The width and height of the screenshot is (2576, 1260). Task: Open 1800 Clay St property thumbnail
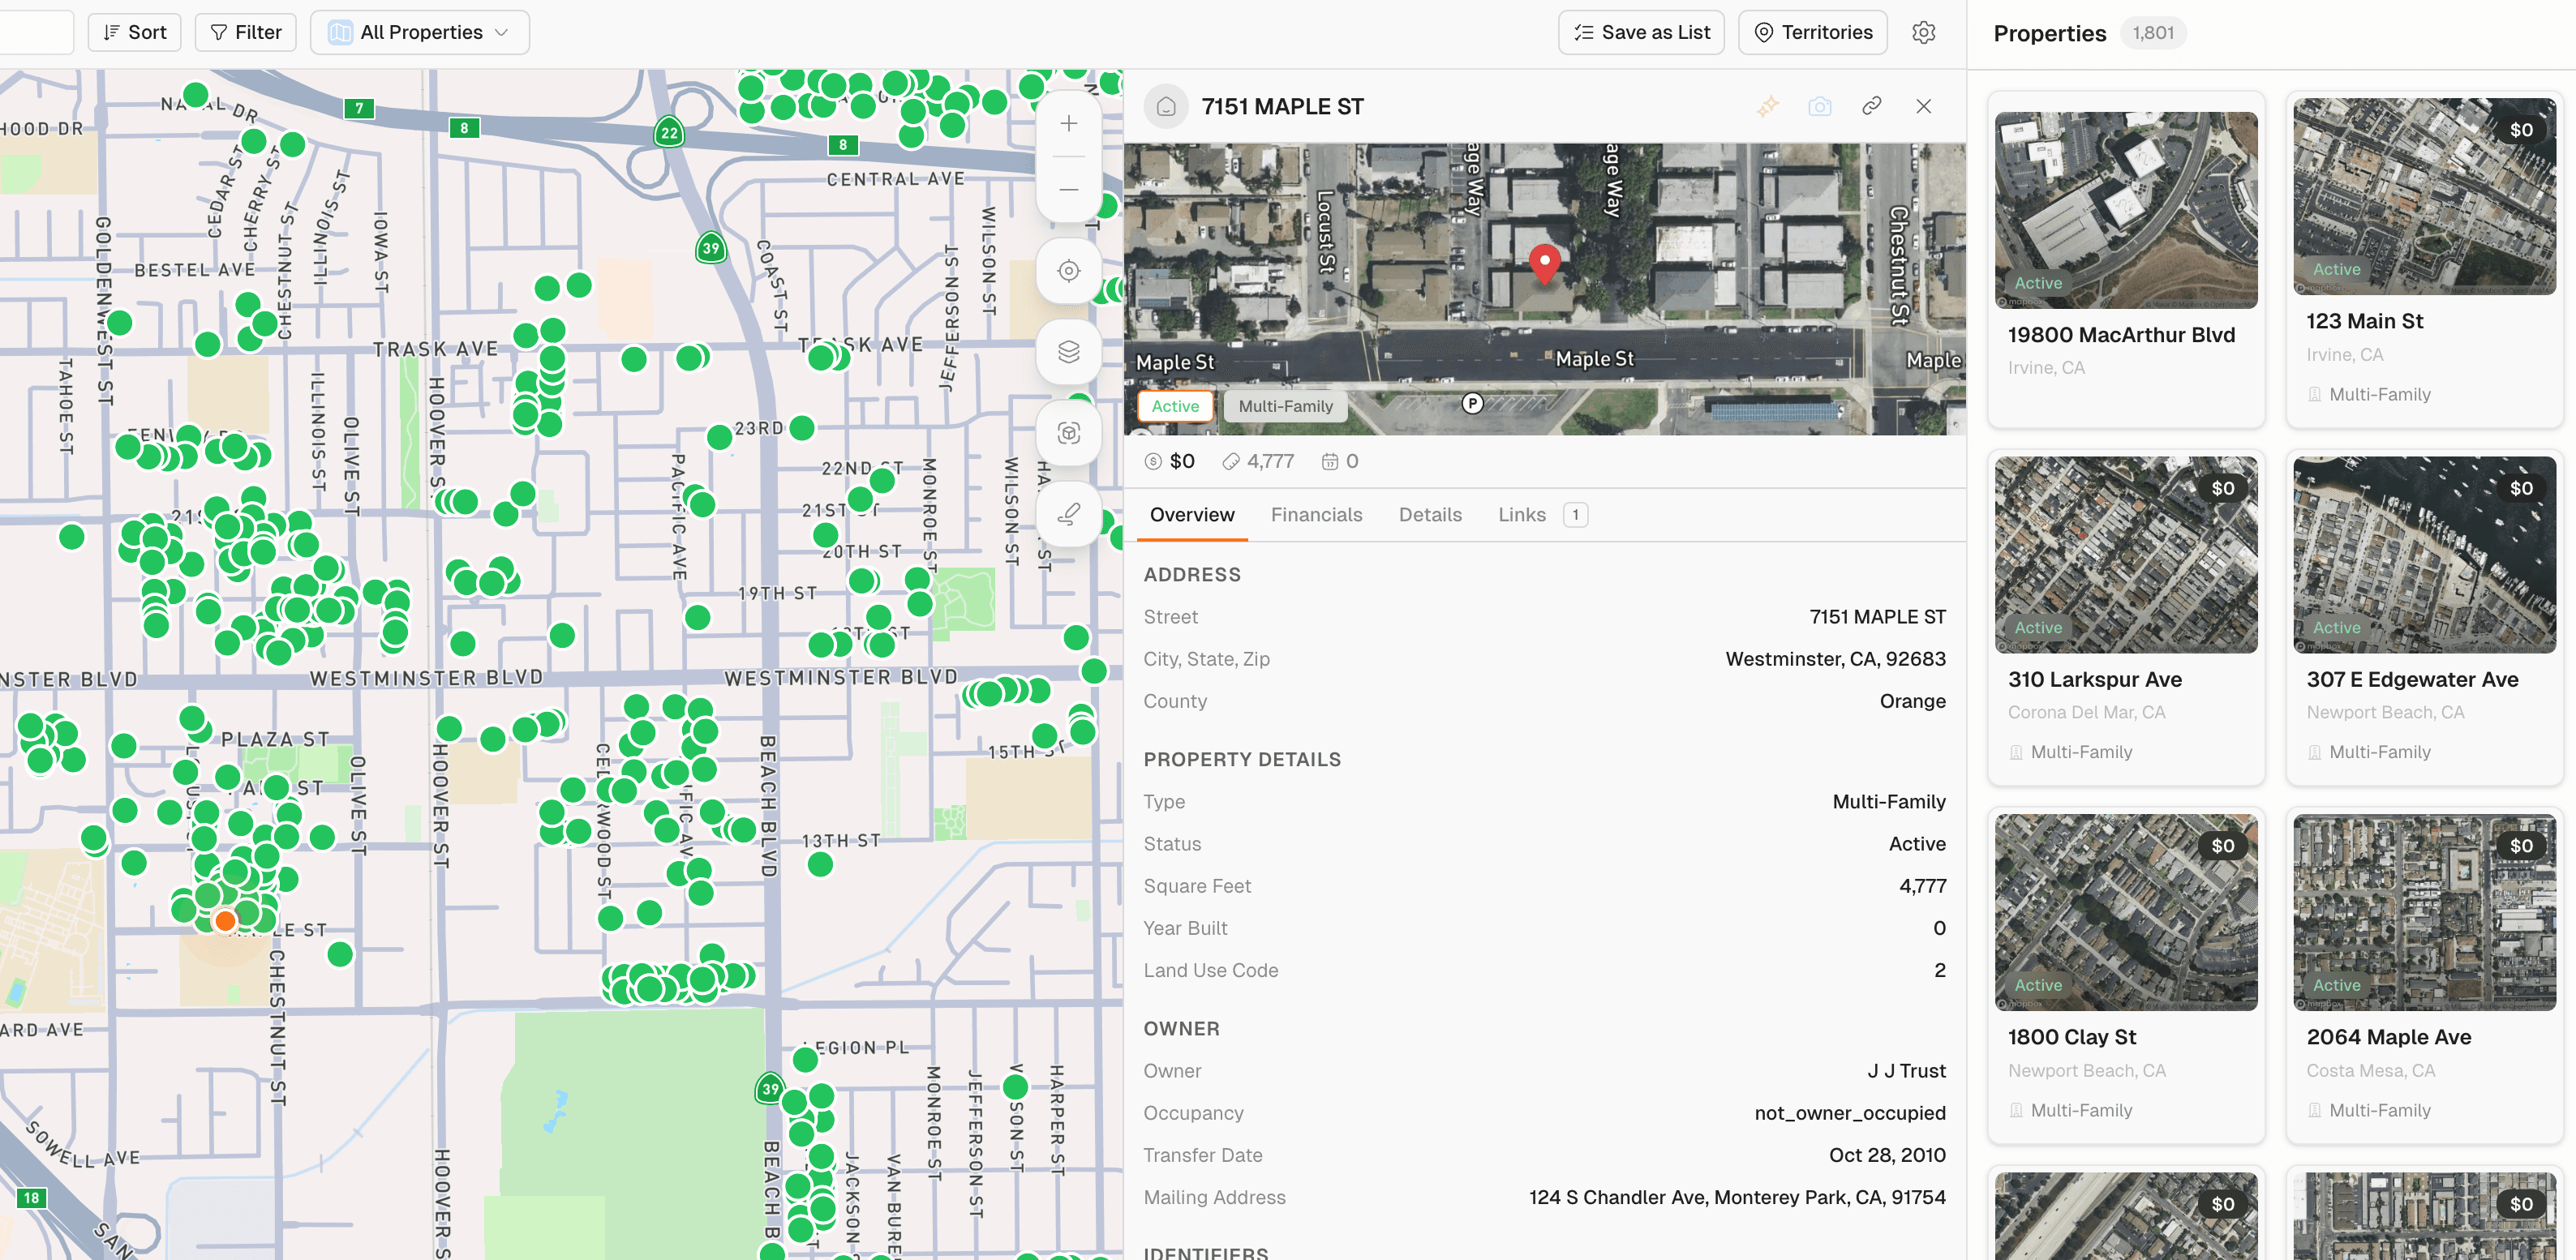coord(2125,912)
